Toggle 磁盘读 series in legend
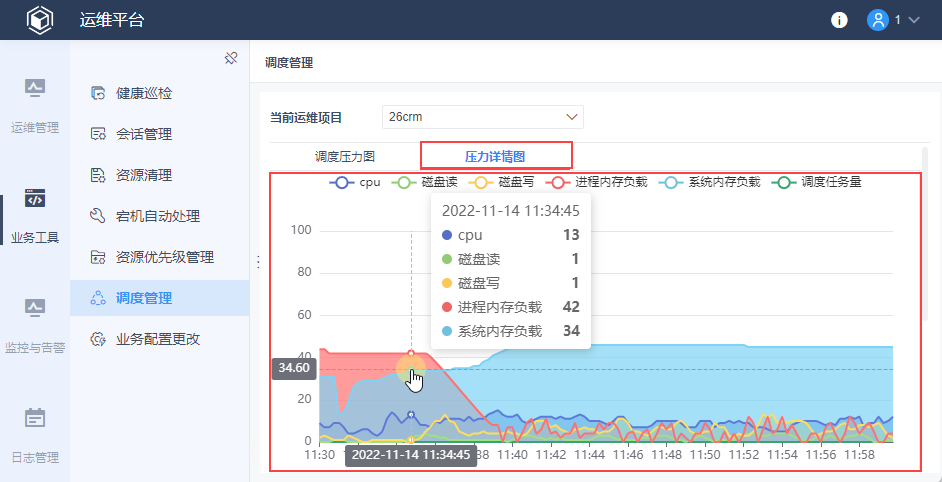The height and width of the screenshot is (482, 942). tap(424, 183)
